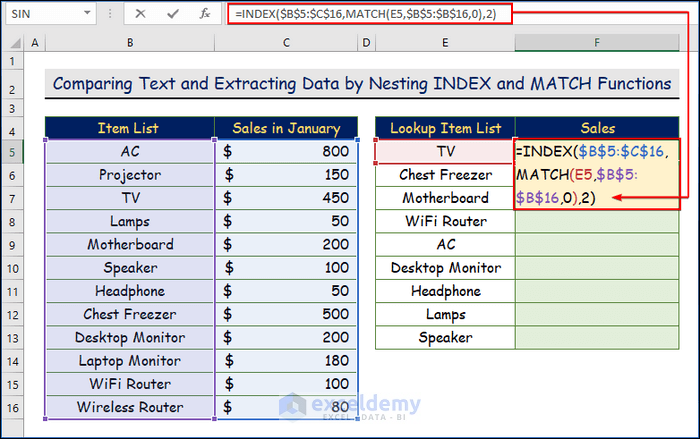Screen dimensions: 700x439
Task: Cancel formula entry with the X icon
Action: tap(140, 14)
